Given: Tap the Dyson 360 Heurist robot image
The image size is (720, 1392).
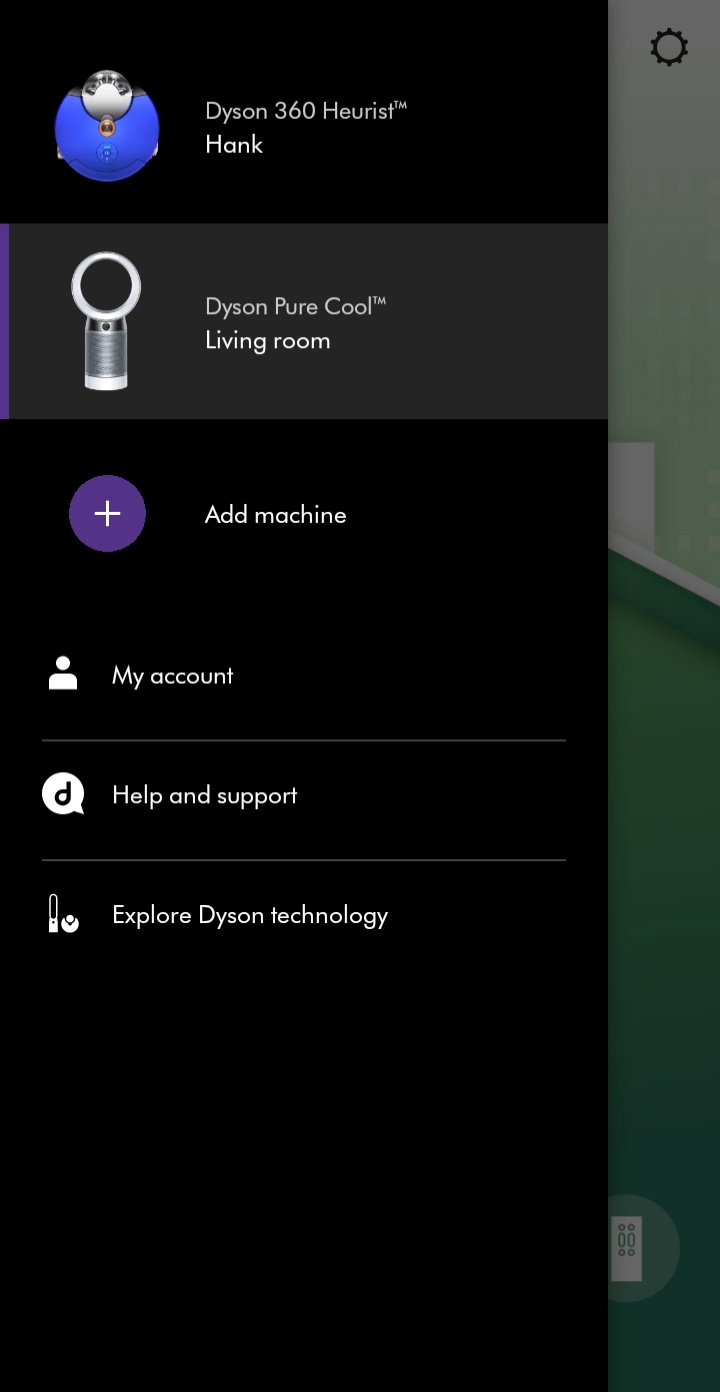Looking at the screenshot, I should tap(107, 126).
